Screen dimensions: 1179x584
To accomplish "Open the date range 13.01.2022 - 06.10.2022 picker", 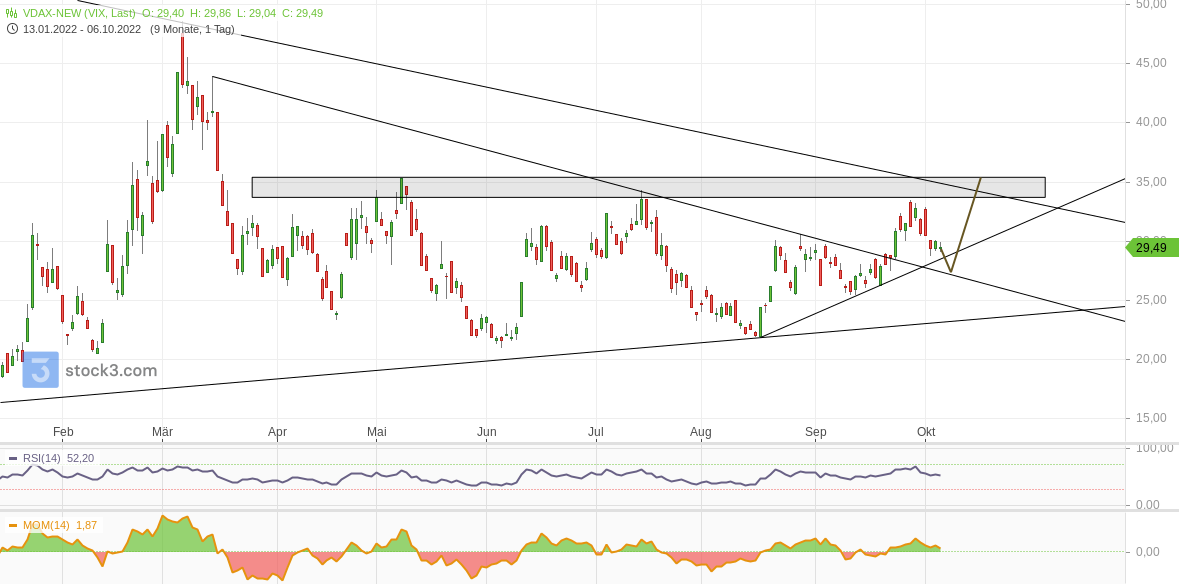I will 80,29.
